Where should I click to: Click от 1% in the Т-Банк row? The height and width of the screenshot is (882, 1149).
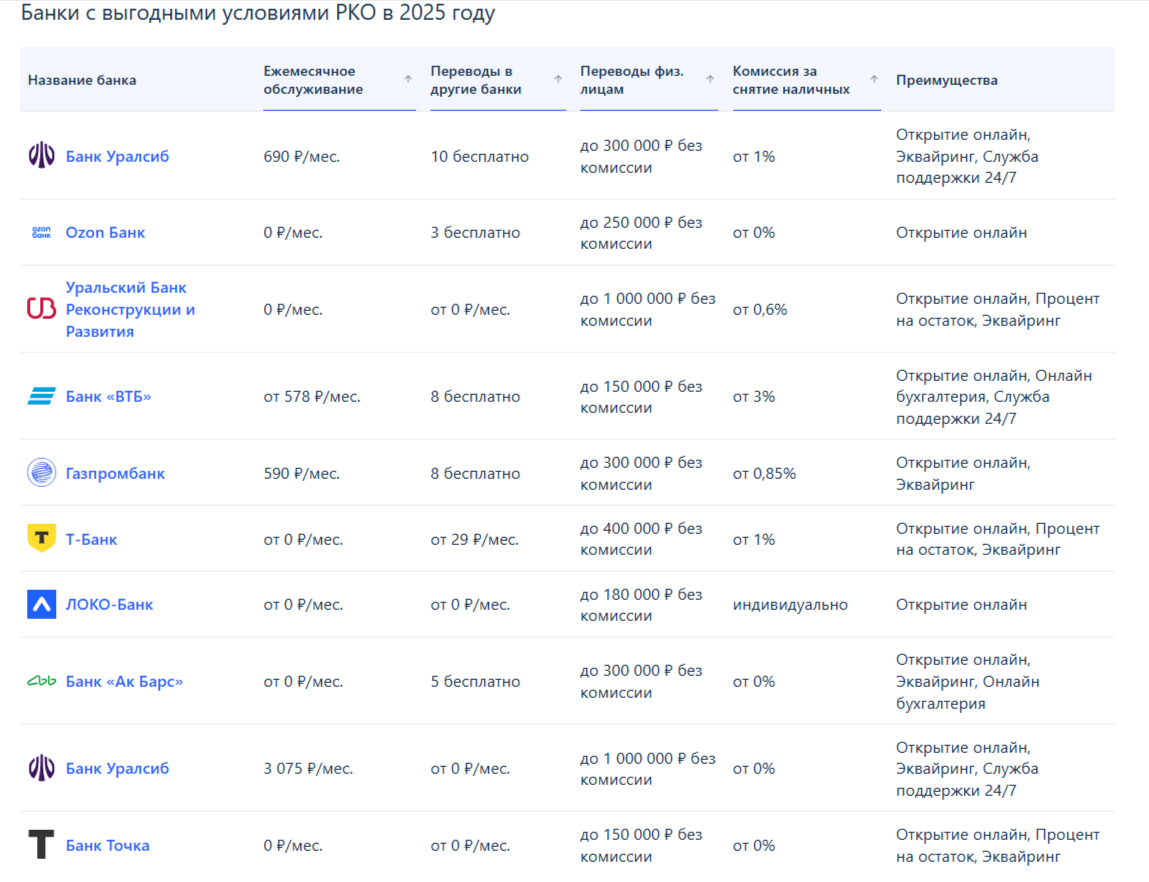click(754, 539)
